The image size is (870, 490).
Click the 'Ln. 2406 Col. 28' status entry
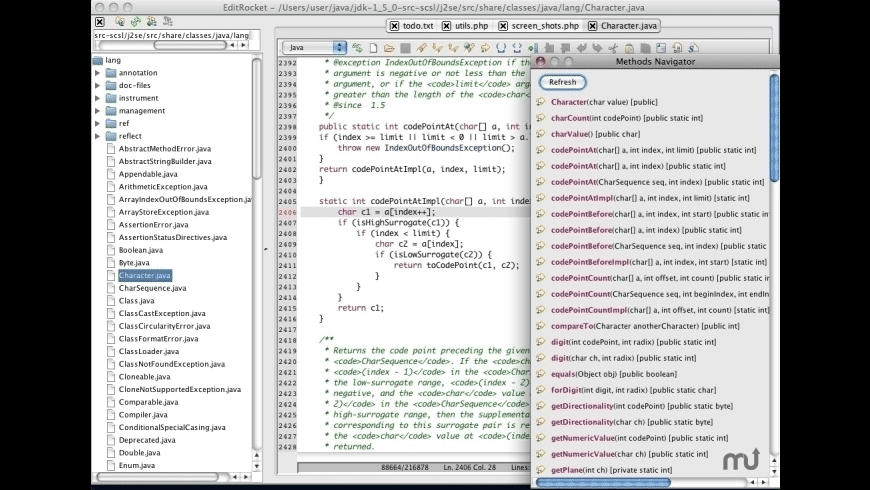pos(469,467)
